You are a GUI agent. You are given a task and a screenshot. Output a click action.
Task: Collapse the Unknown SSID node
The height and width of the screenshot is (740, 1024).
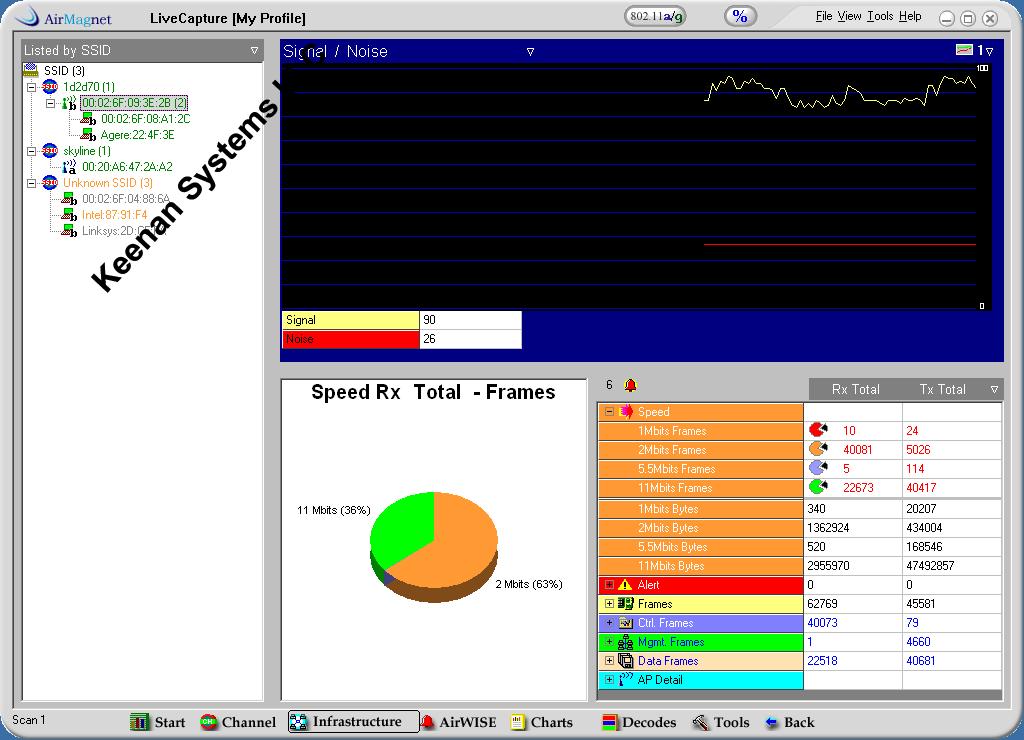coord(31,183)
